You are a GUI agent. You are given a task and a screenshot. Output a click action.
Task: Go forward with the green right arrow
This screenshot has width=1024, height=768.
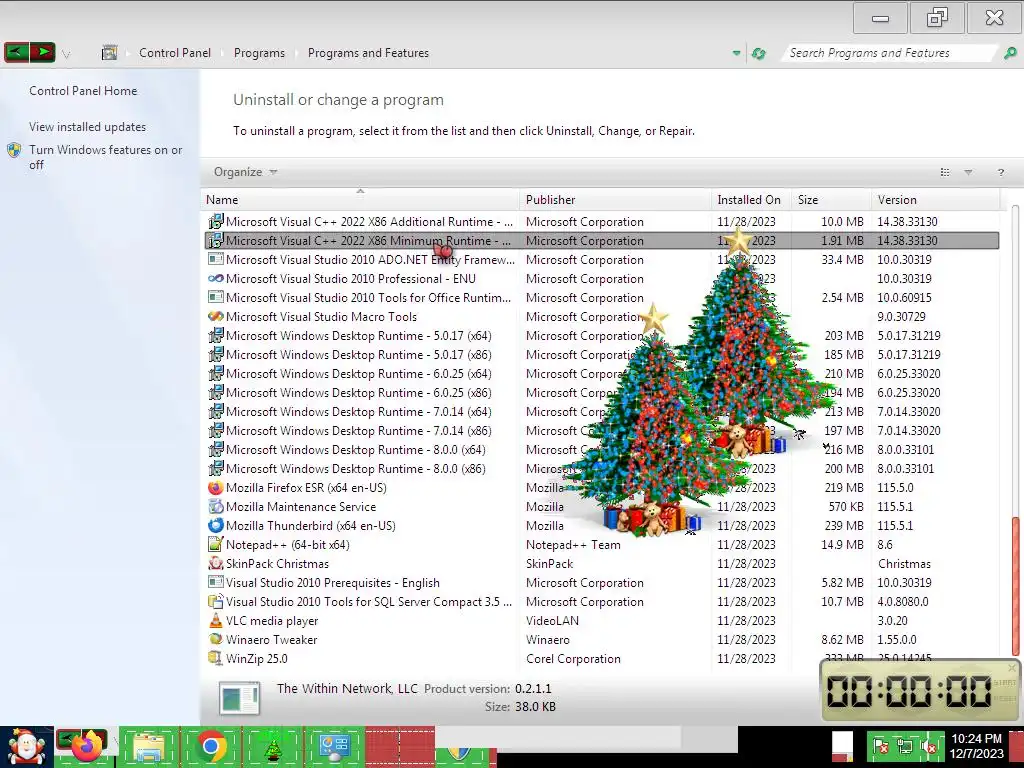click(42, 52)
